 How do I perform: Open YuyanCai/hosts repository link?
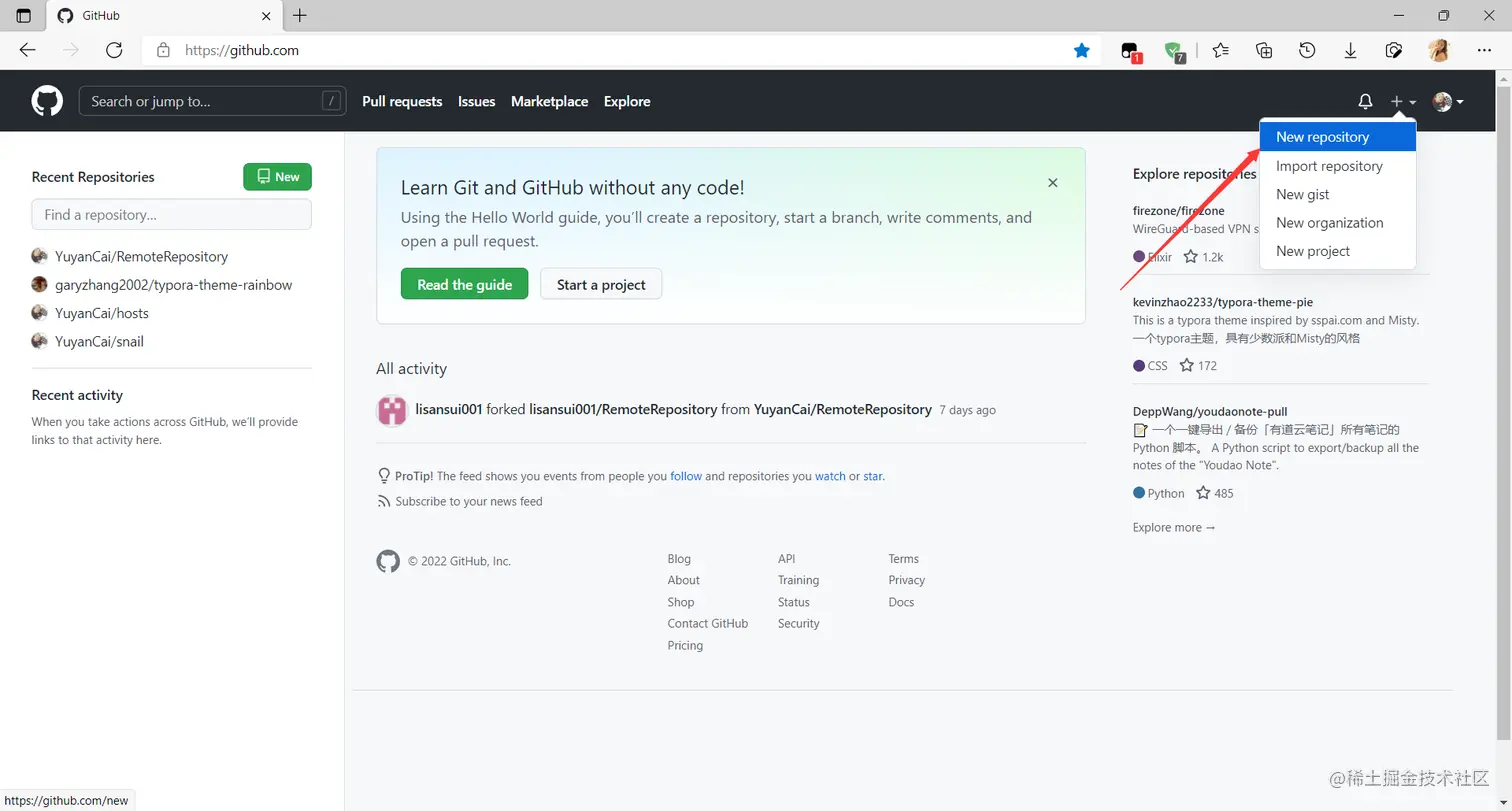coord(101,313)
